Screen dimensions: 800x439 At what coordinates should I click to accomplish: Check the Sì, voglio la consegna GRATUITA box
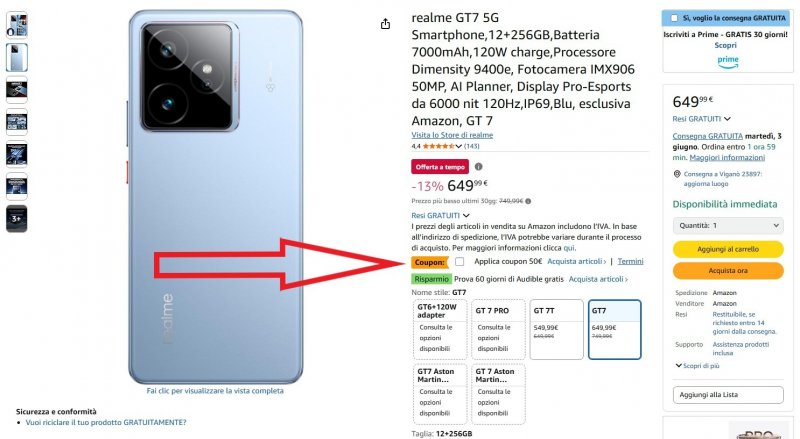(674, 18)
